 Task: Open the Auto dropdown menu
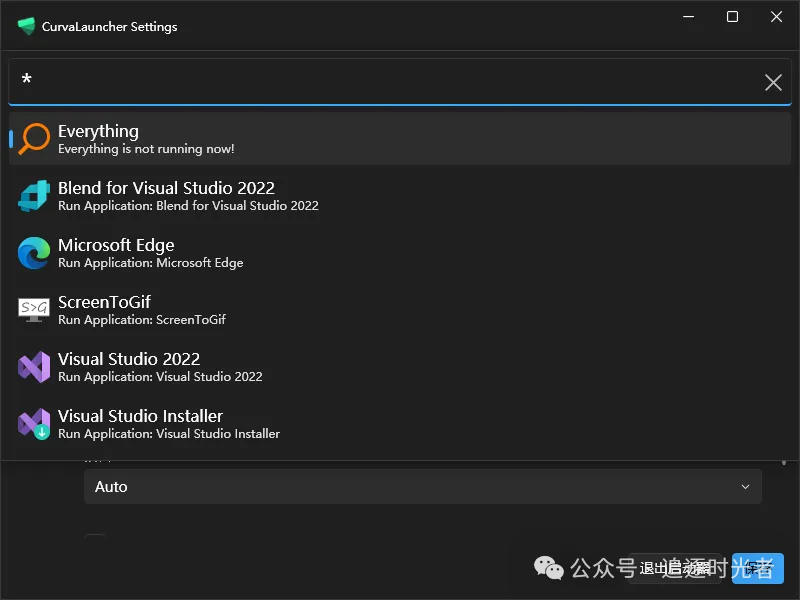point(422,487)
